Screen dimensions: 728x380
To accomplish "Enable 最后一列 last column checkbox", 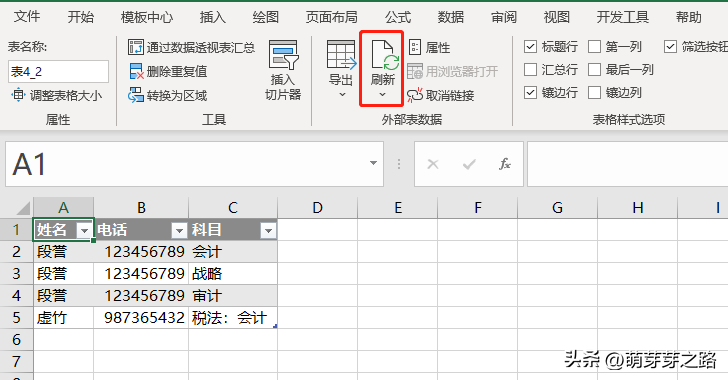I will click(x=594, y=70).
